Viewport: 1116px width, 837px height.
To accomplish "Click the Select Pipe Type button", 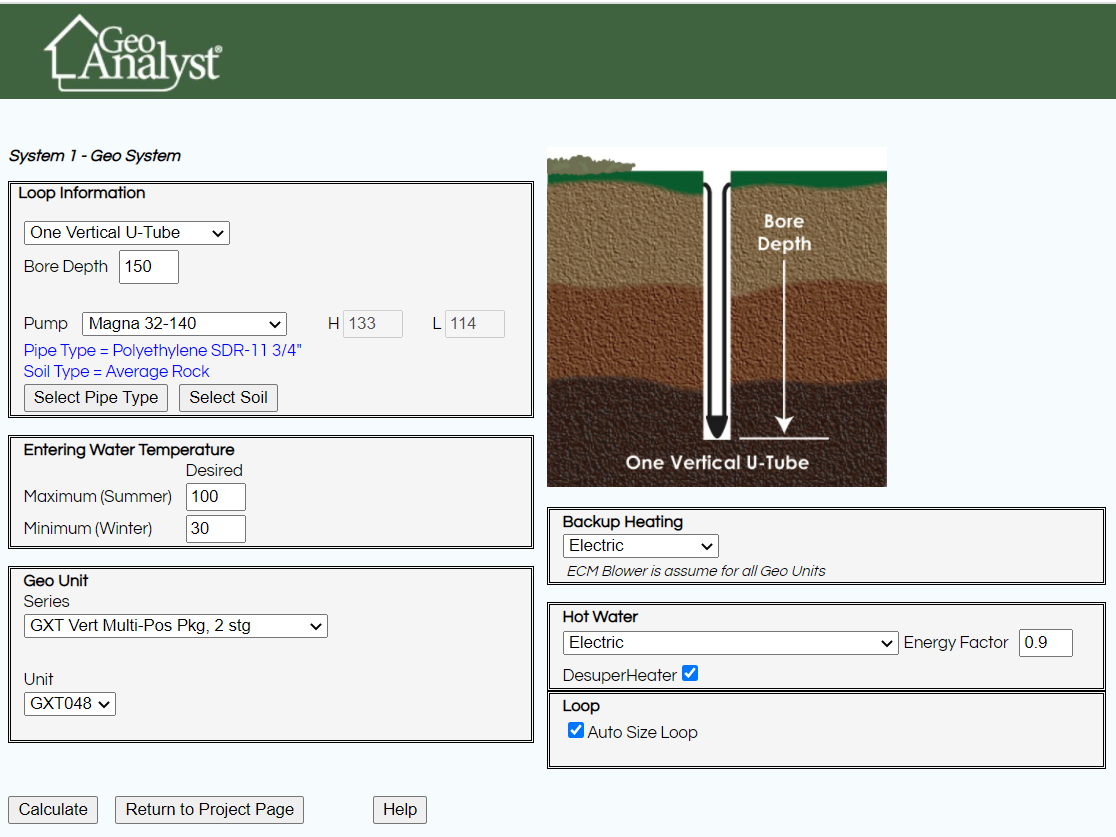I will click(96, 397).
